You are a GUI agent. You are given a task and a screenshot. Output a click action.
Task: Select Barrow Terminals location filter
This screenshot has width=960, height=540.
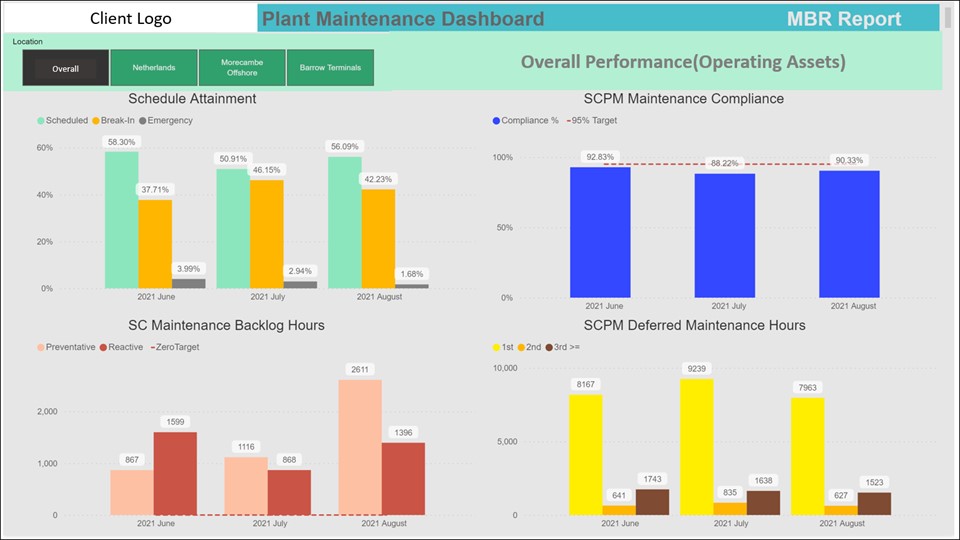[330, 68]
